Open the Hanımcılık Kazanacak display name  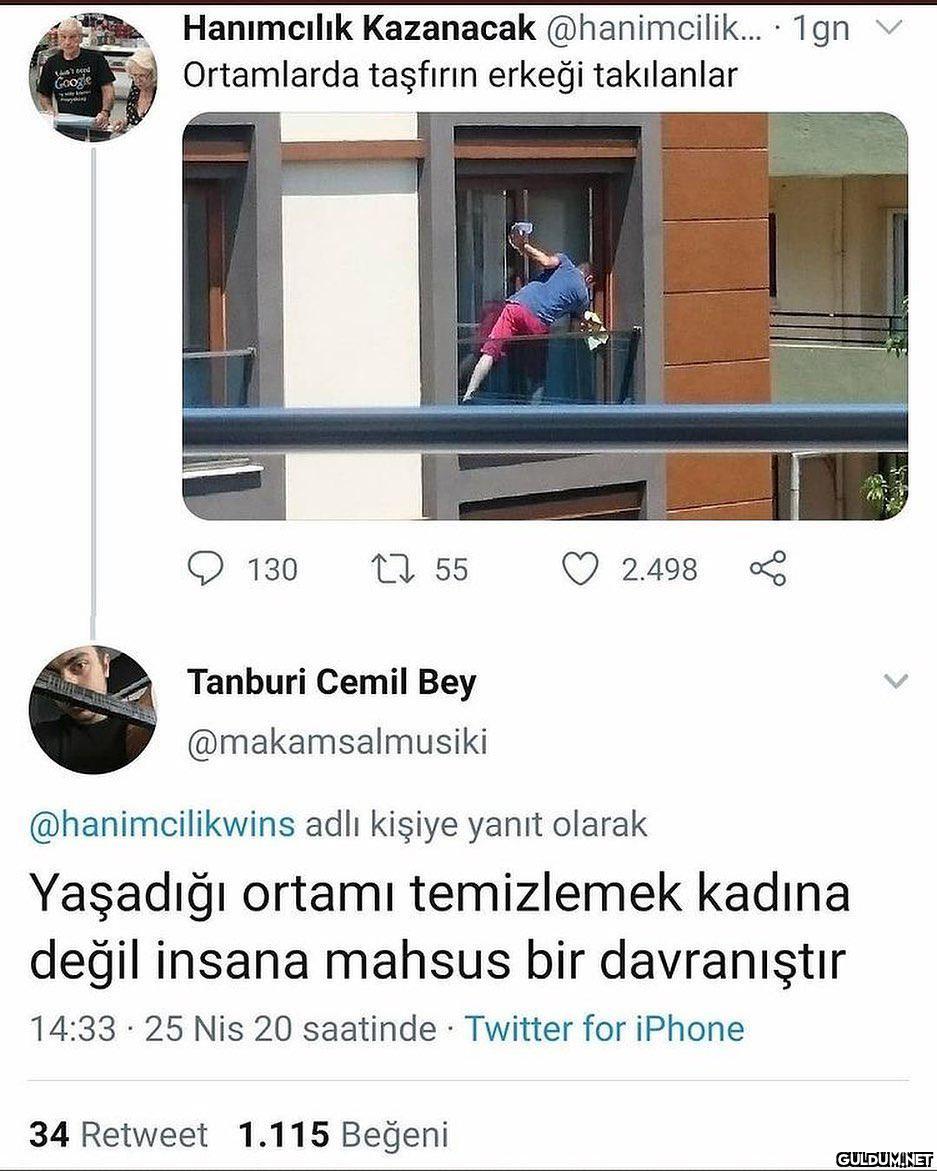[x=359, y=28]
